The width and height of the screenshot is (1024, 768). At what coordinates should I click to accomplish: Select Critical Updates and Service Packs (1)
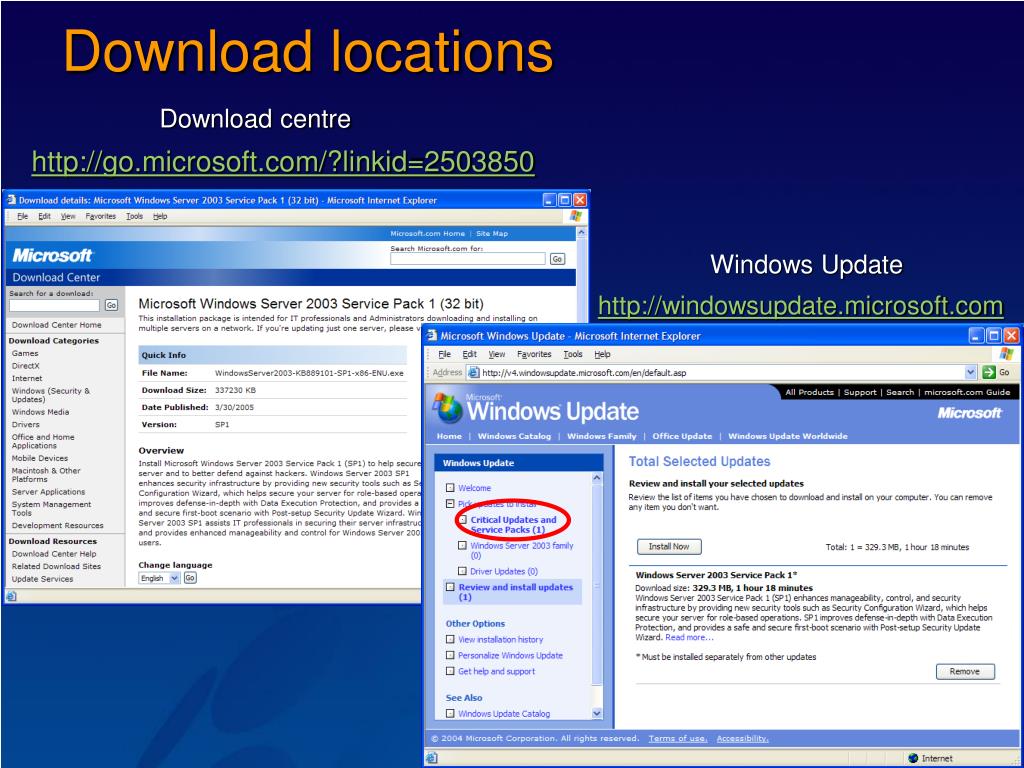pyautogui.click(x=513, y=524)
